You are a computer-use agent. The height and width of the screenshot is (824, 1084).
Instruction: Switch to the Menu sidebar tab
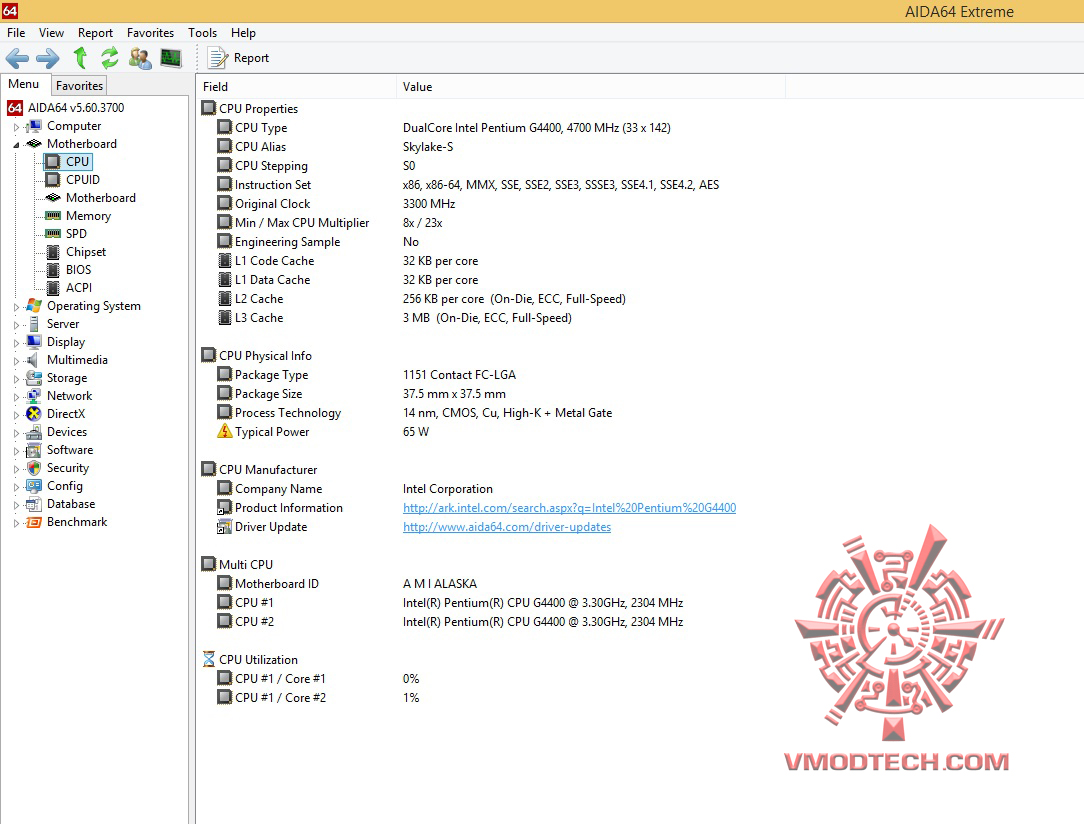pyautogui.click(x=24, y=84)
